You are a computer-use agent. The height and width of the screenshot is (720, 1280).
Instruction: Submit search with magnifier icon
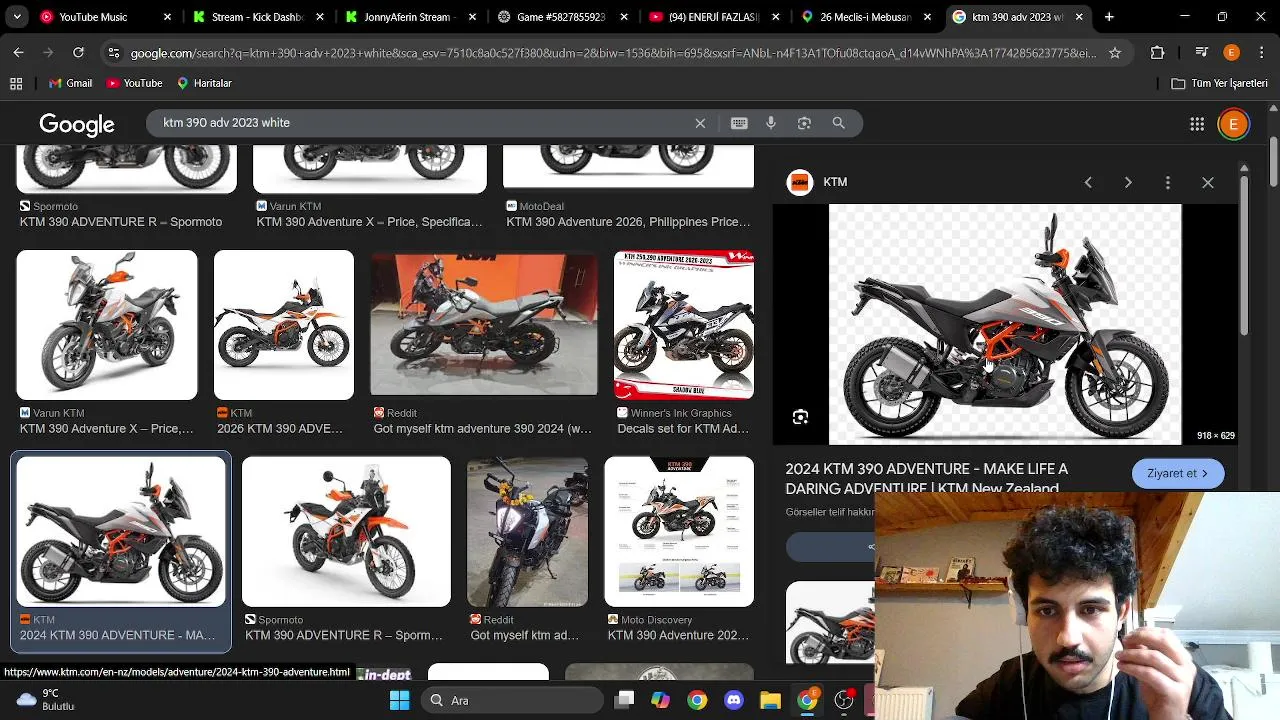(x=839, y=123)
